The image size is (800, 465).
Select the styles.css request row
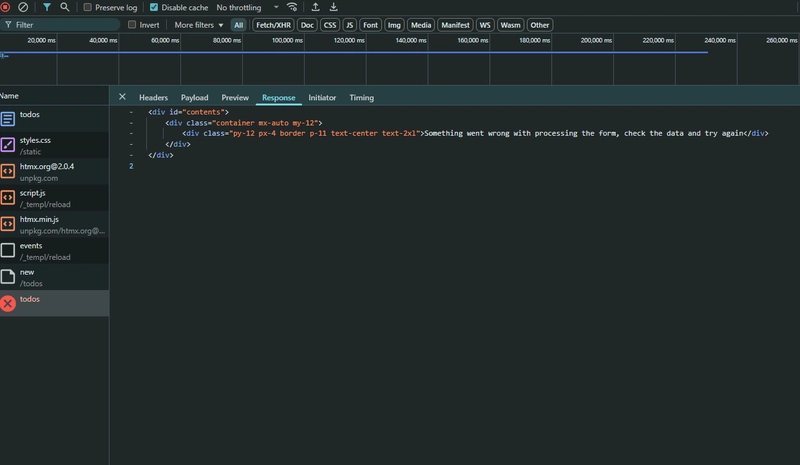[x=54, y=145]
